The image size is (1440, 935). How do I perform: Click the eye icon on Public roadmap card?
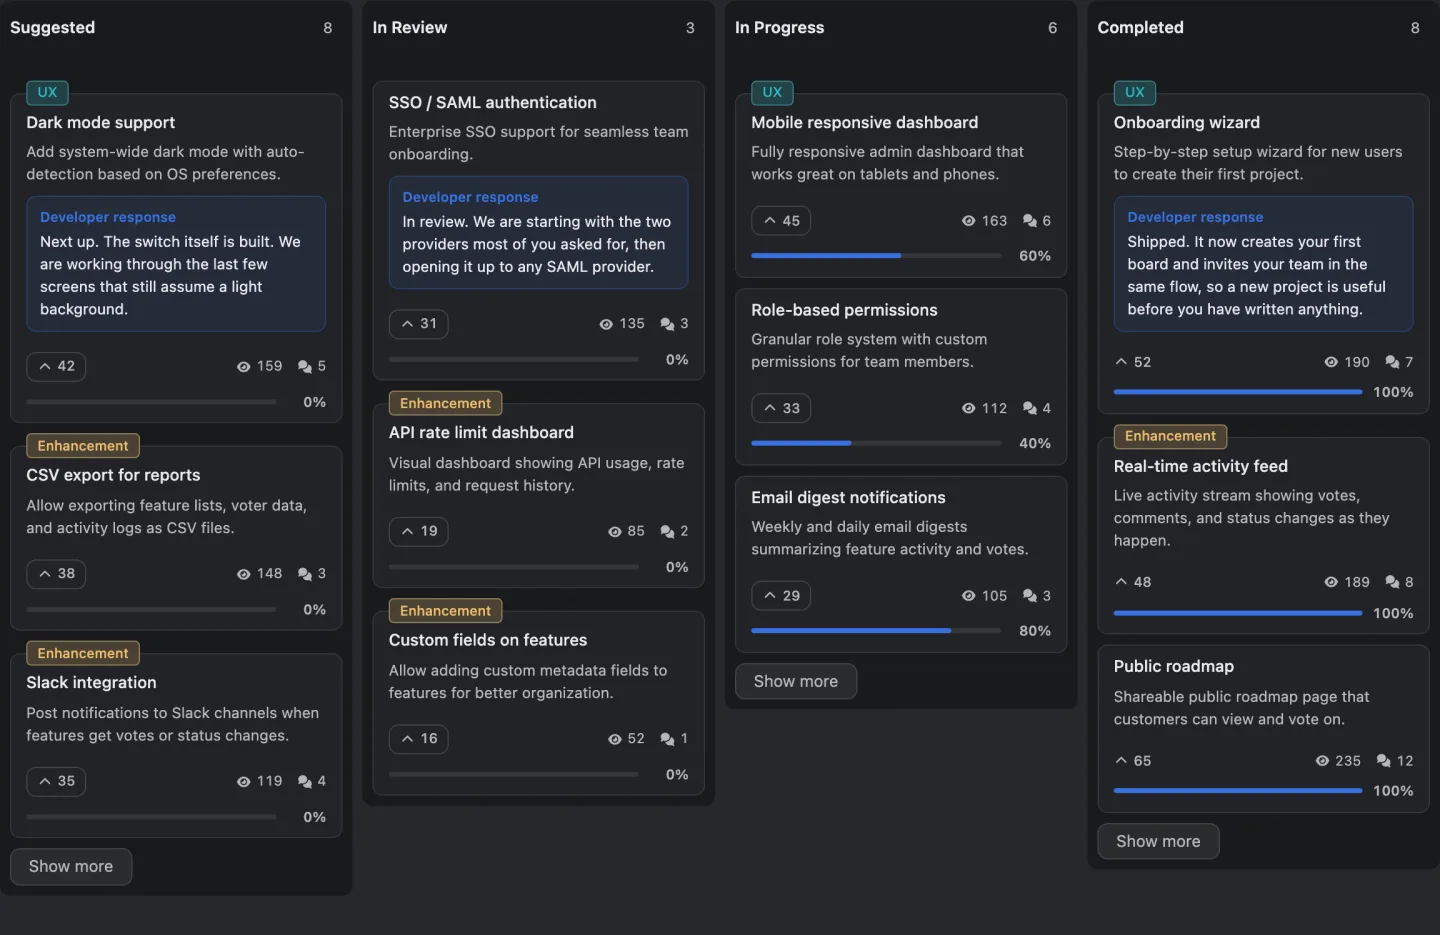(x=1322, y=761)
